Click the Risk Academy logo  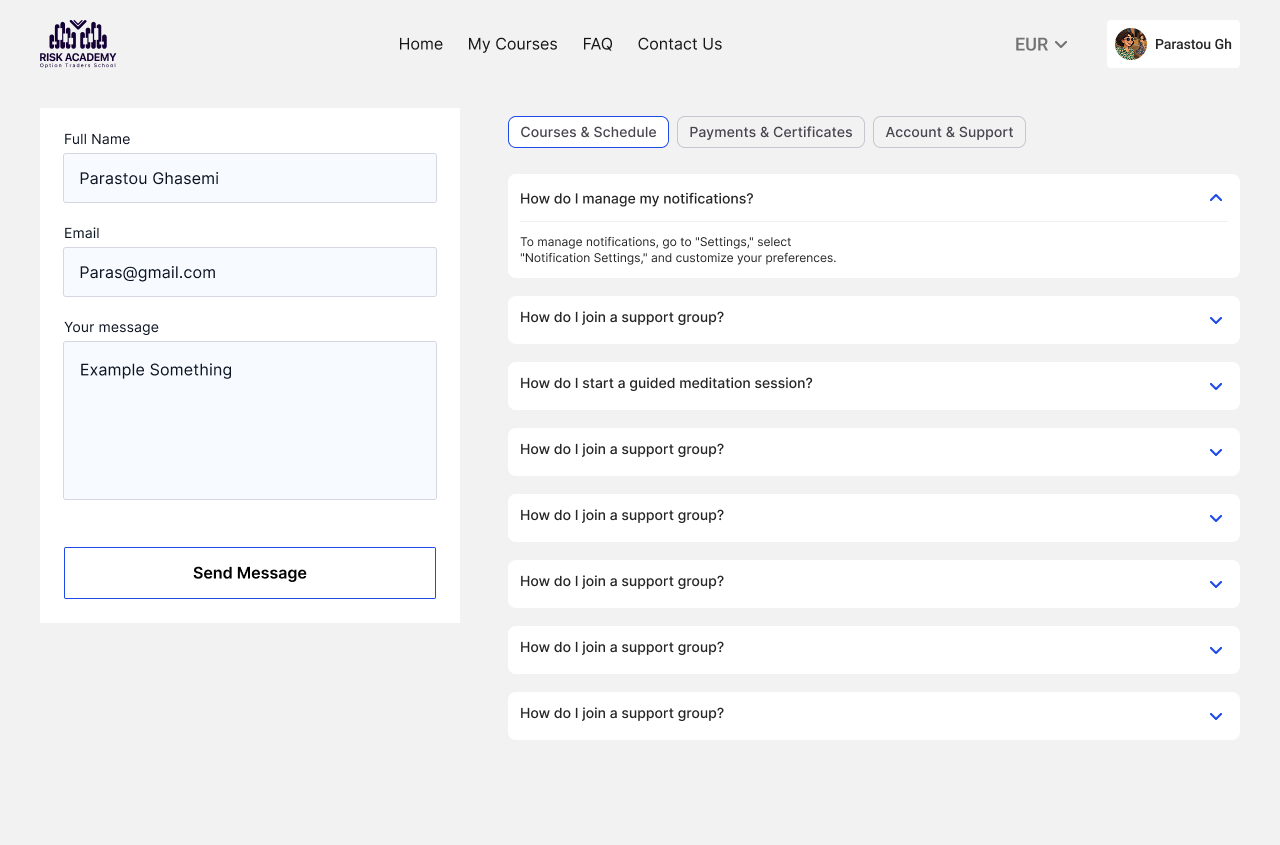(x=78, y=44)
